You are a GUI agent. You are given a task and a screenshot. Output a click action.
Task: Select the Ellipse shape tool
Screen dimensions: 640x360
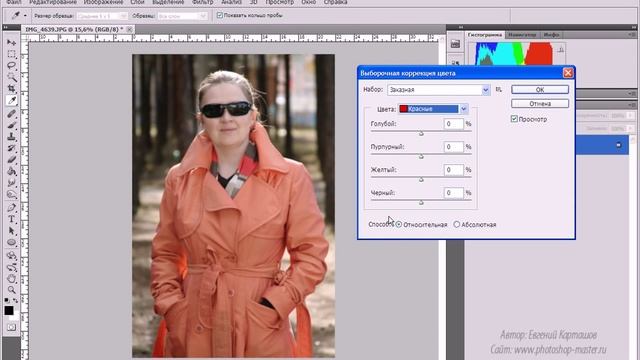pos(11,242)
